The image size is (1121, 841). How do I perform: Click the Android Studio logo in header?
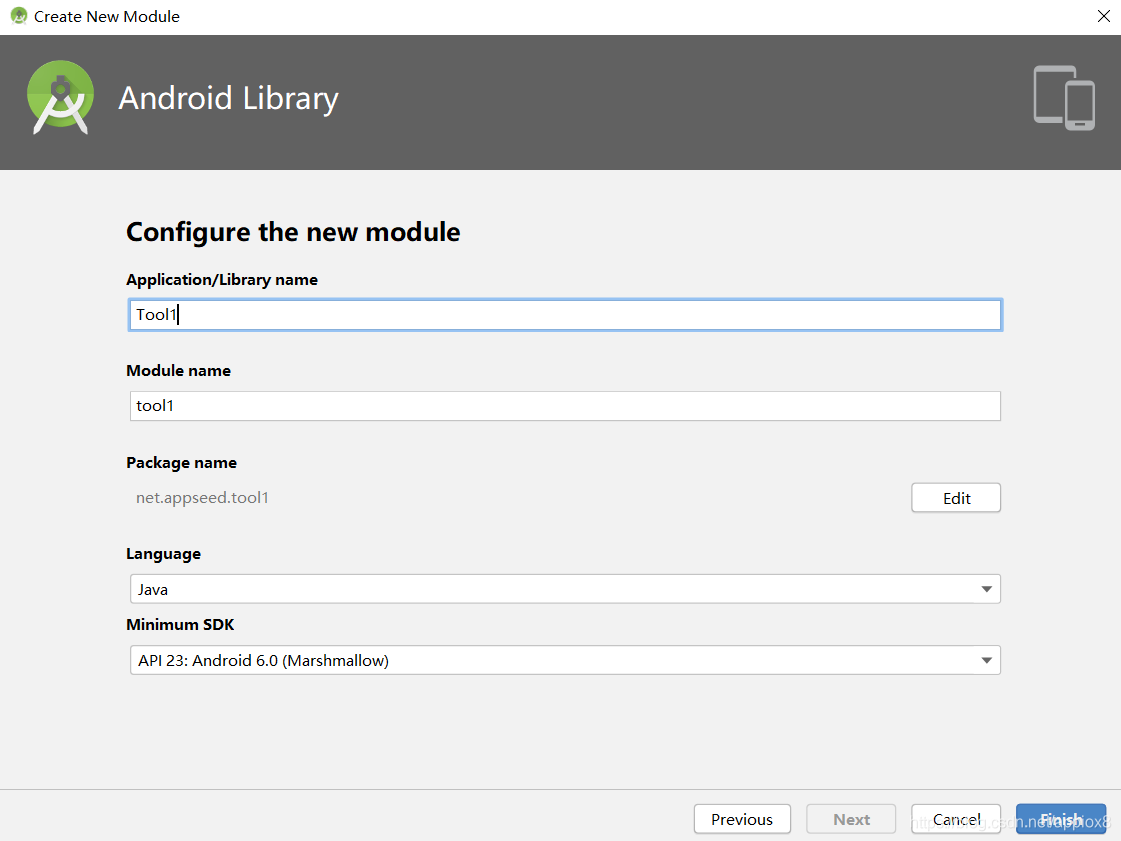click(61, 98)
